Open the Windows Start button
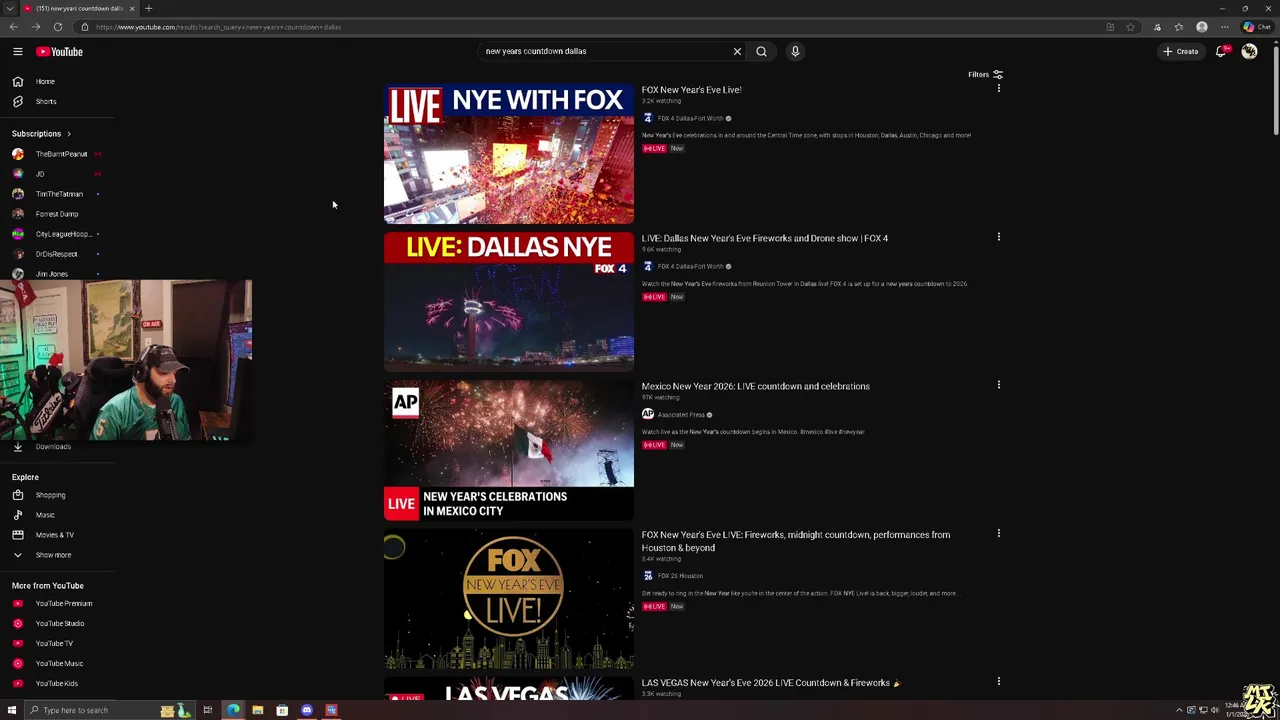Viewport: 1280px width, 720px height. [x=12, y=710]
